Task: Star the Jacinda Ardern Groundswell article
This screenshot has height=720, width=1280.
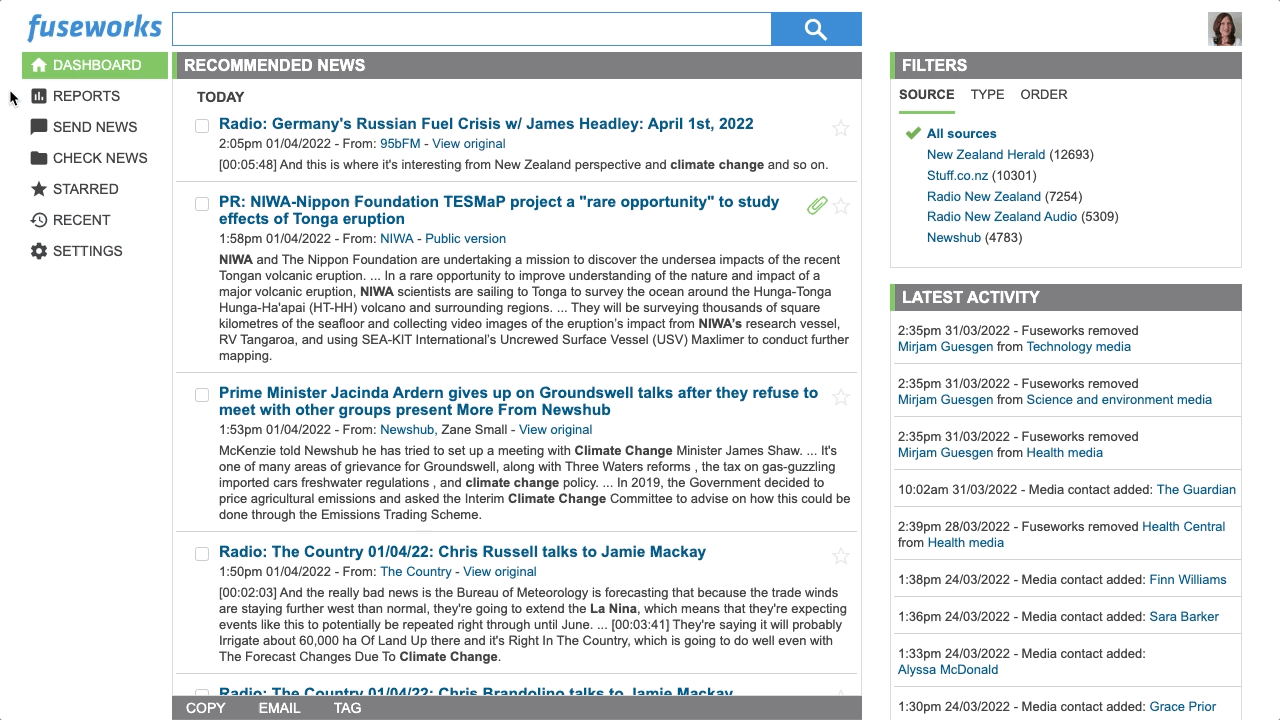Action: pyautogui.click(x=841, y=397)
